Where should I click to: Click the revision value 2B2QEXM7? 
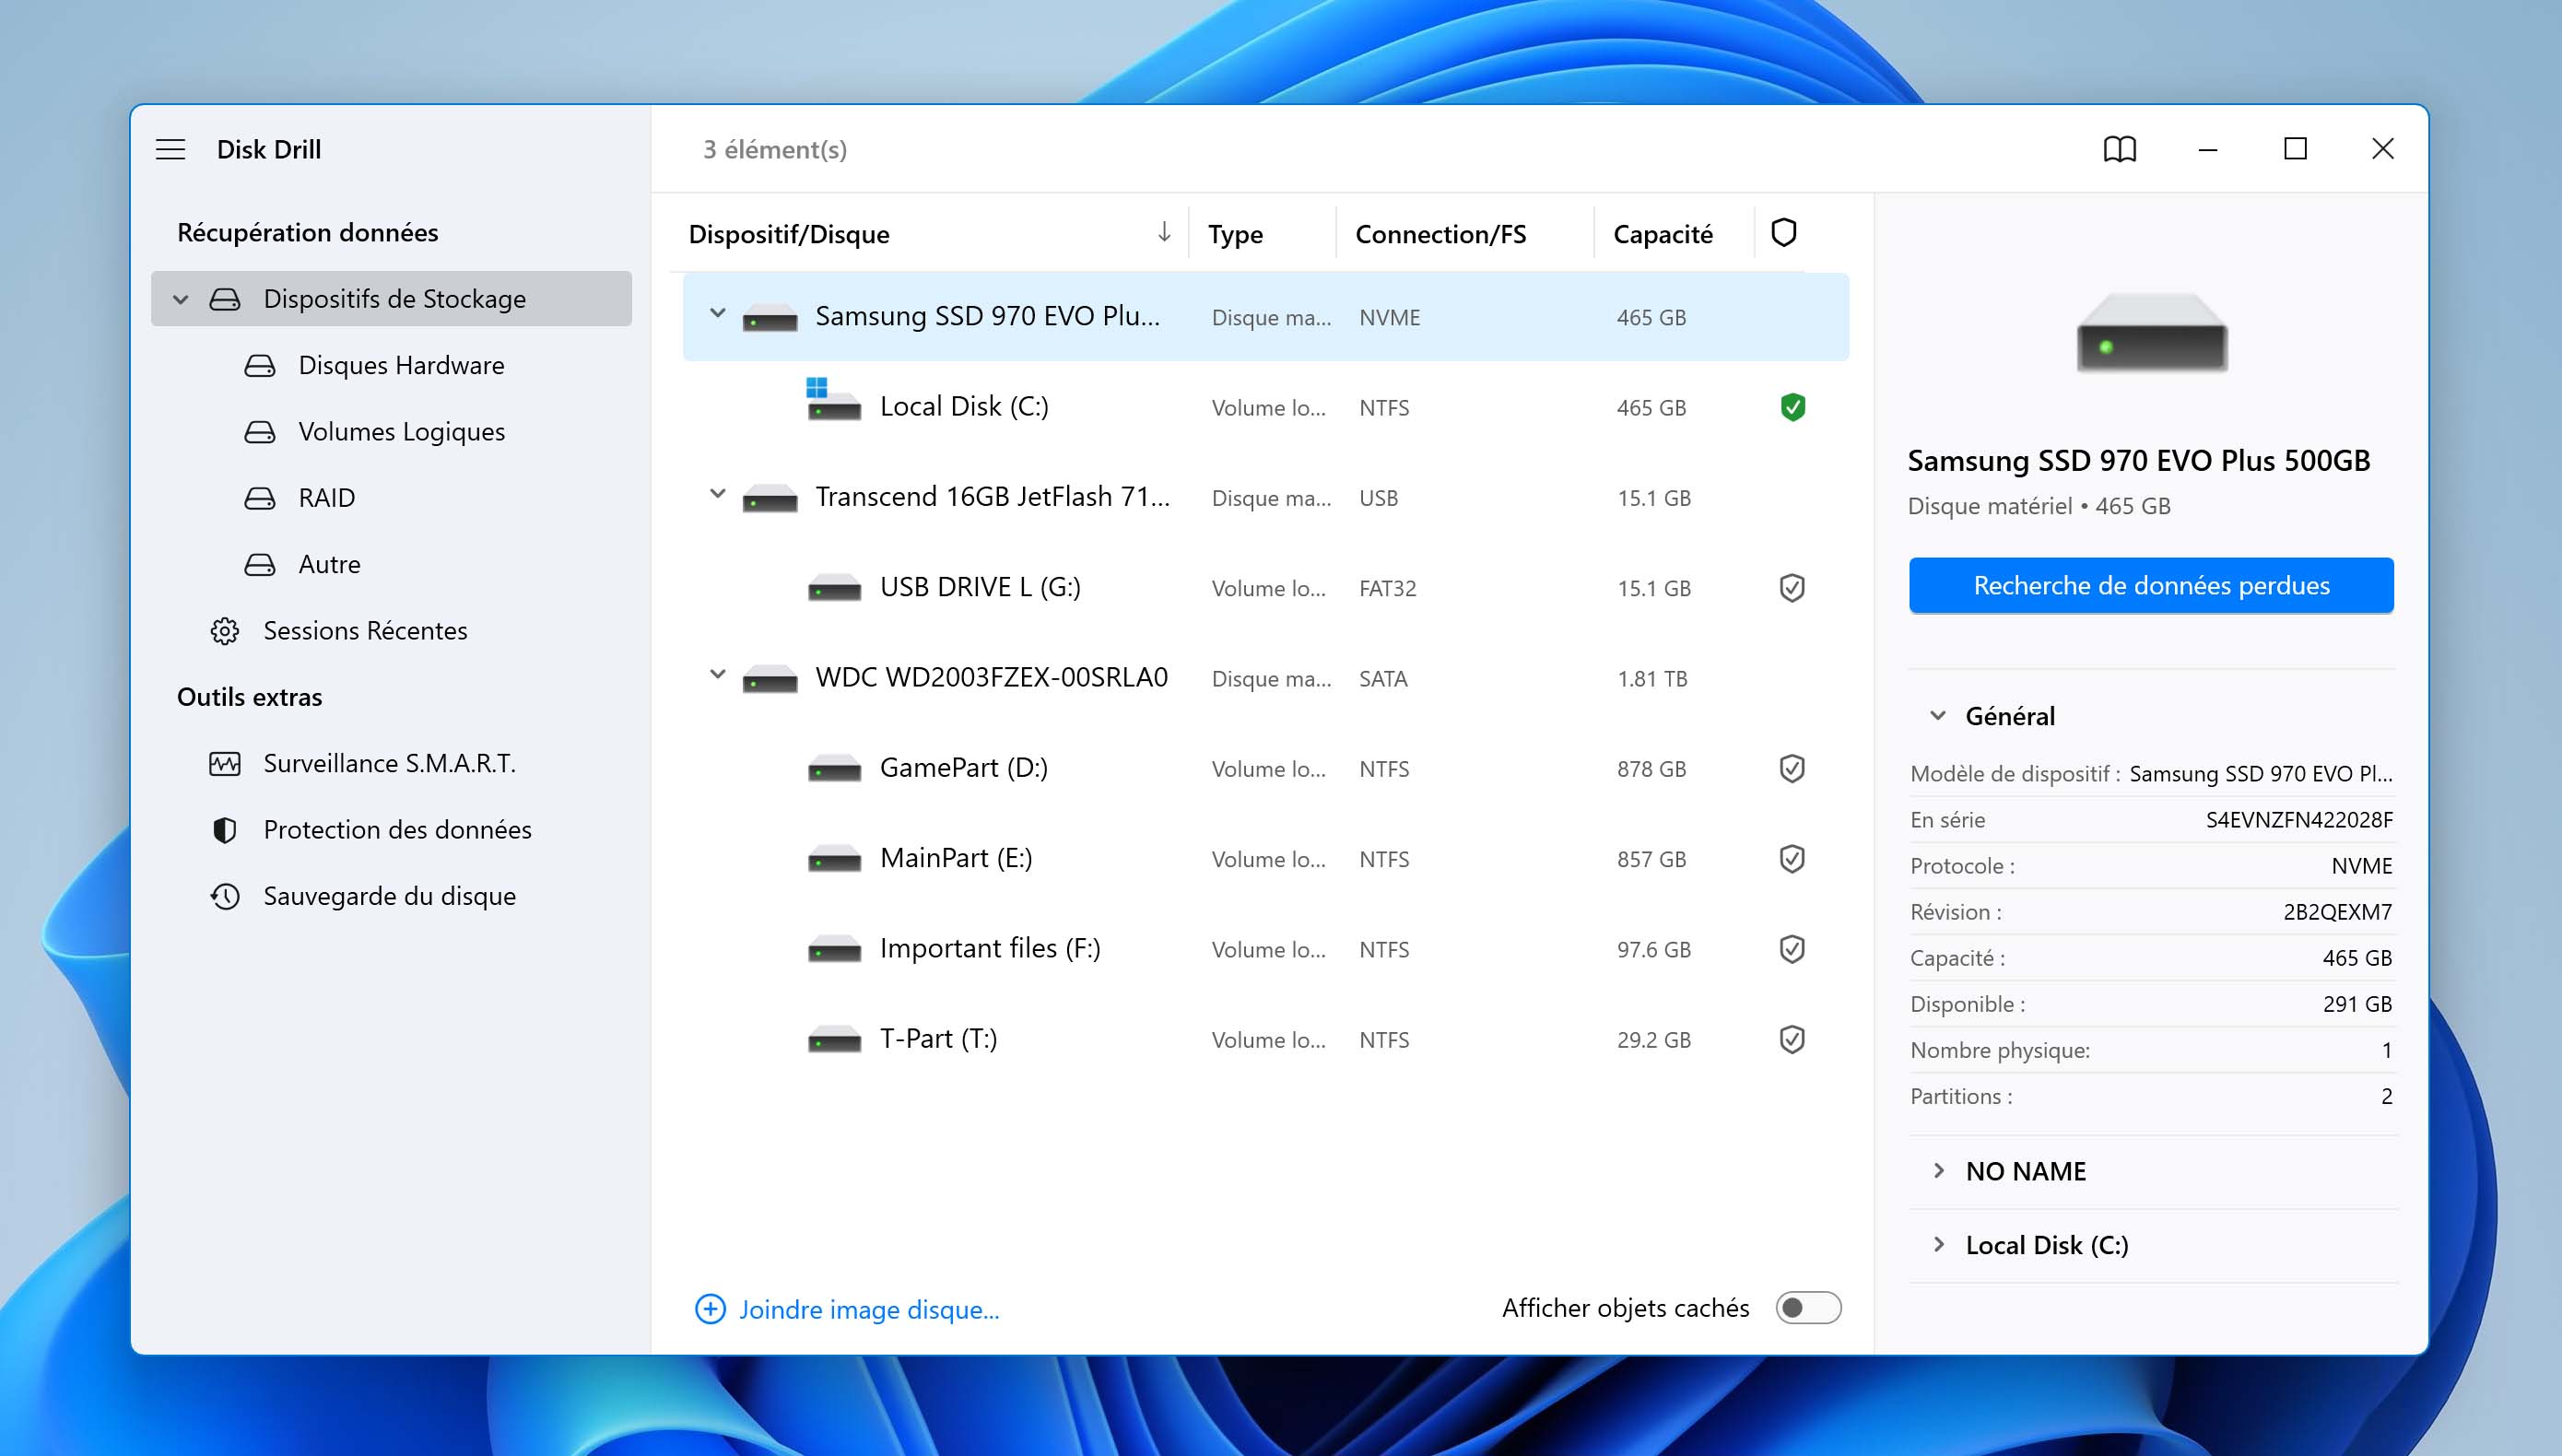pos(2337,912)
